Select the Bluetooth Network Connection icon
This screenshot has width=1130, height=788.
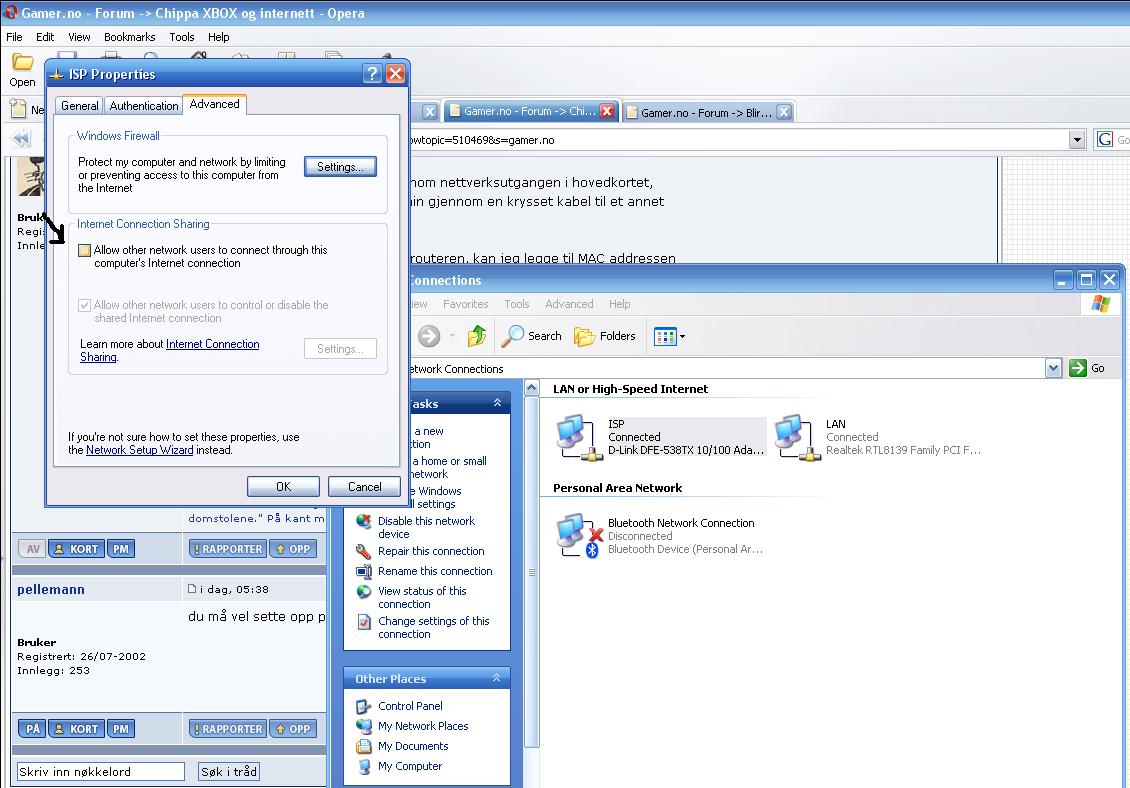click(580, 536)
